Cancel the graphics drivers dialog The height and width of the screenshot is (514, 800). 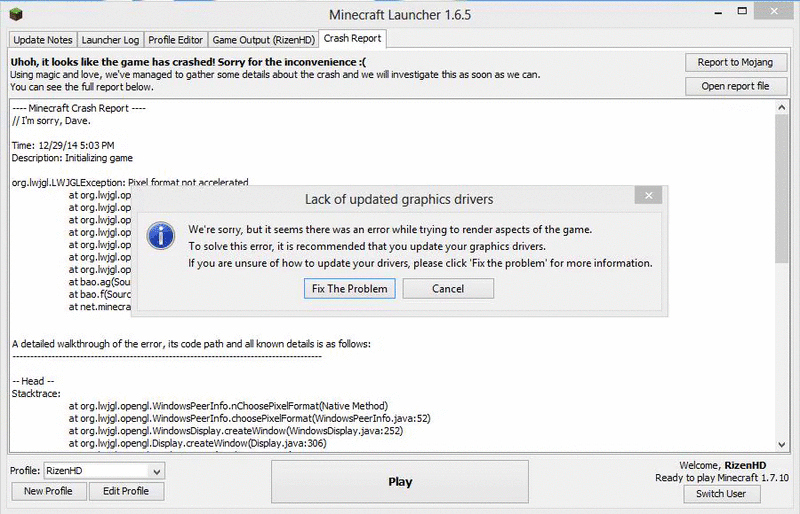[x=448, y=289]
